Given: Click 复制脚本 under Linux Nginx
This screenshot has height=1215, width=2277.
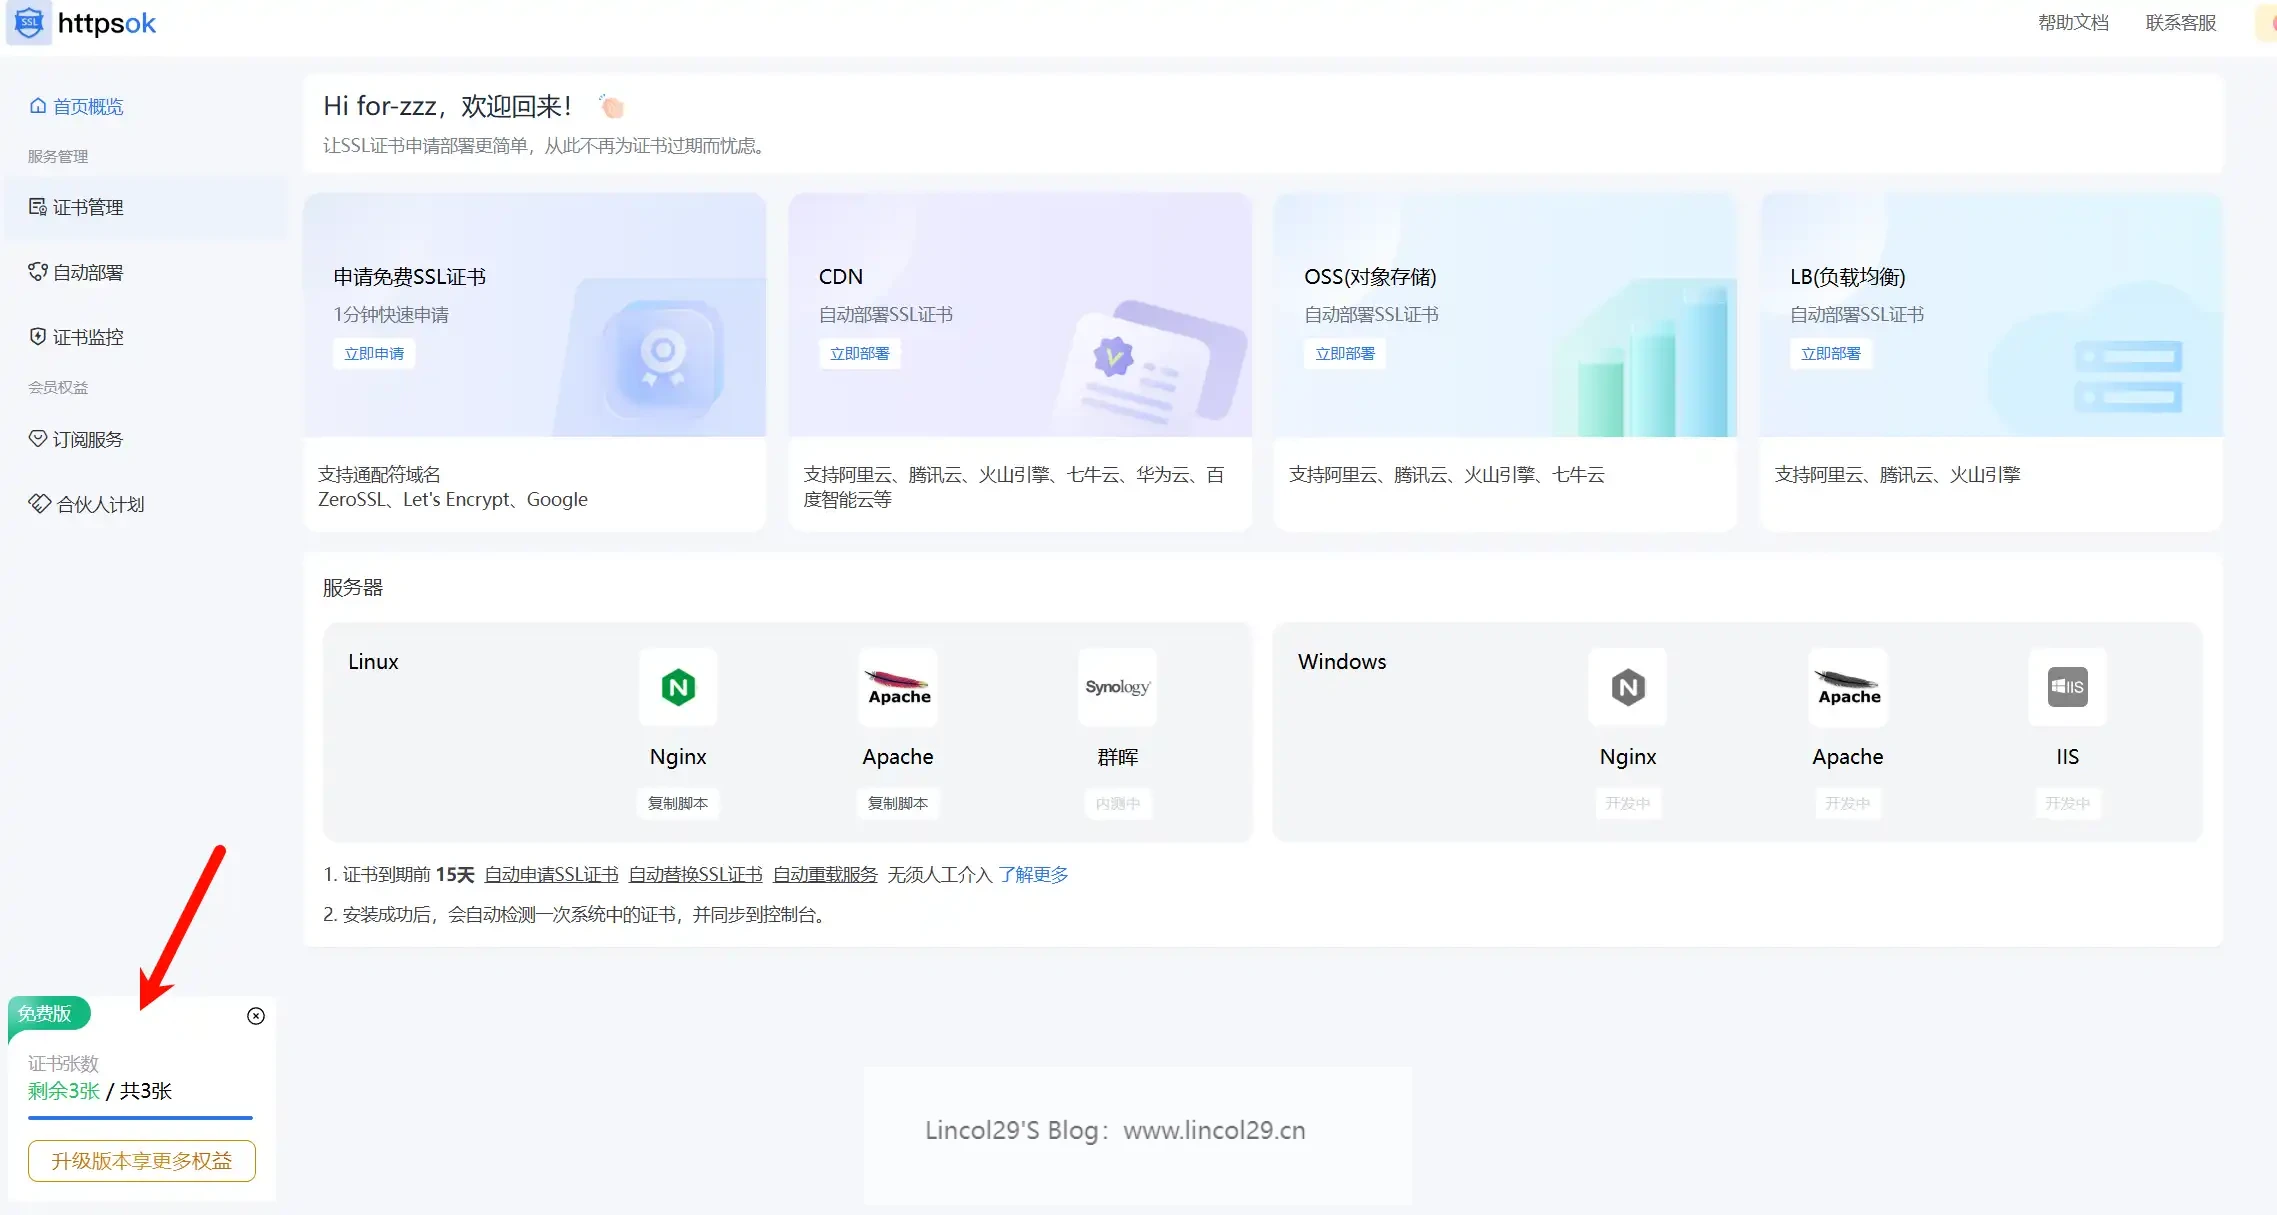Looking at the screenshot, I should click(678, 803).
